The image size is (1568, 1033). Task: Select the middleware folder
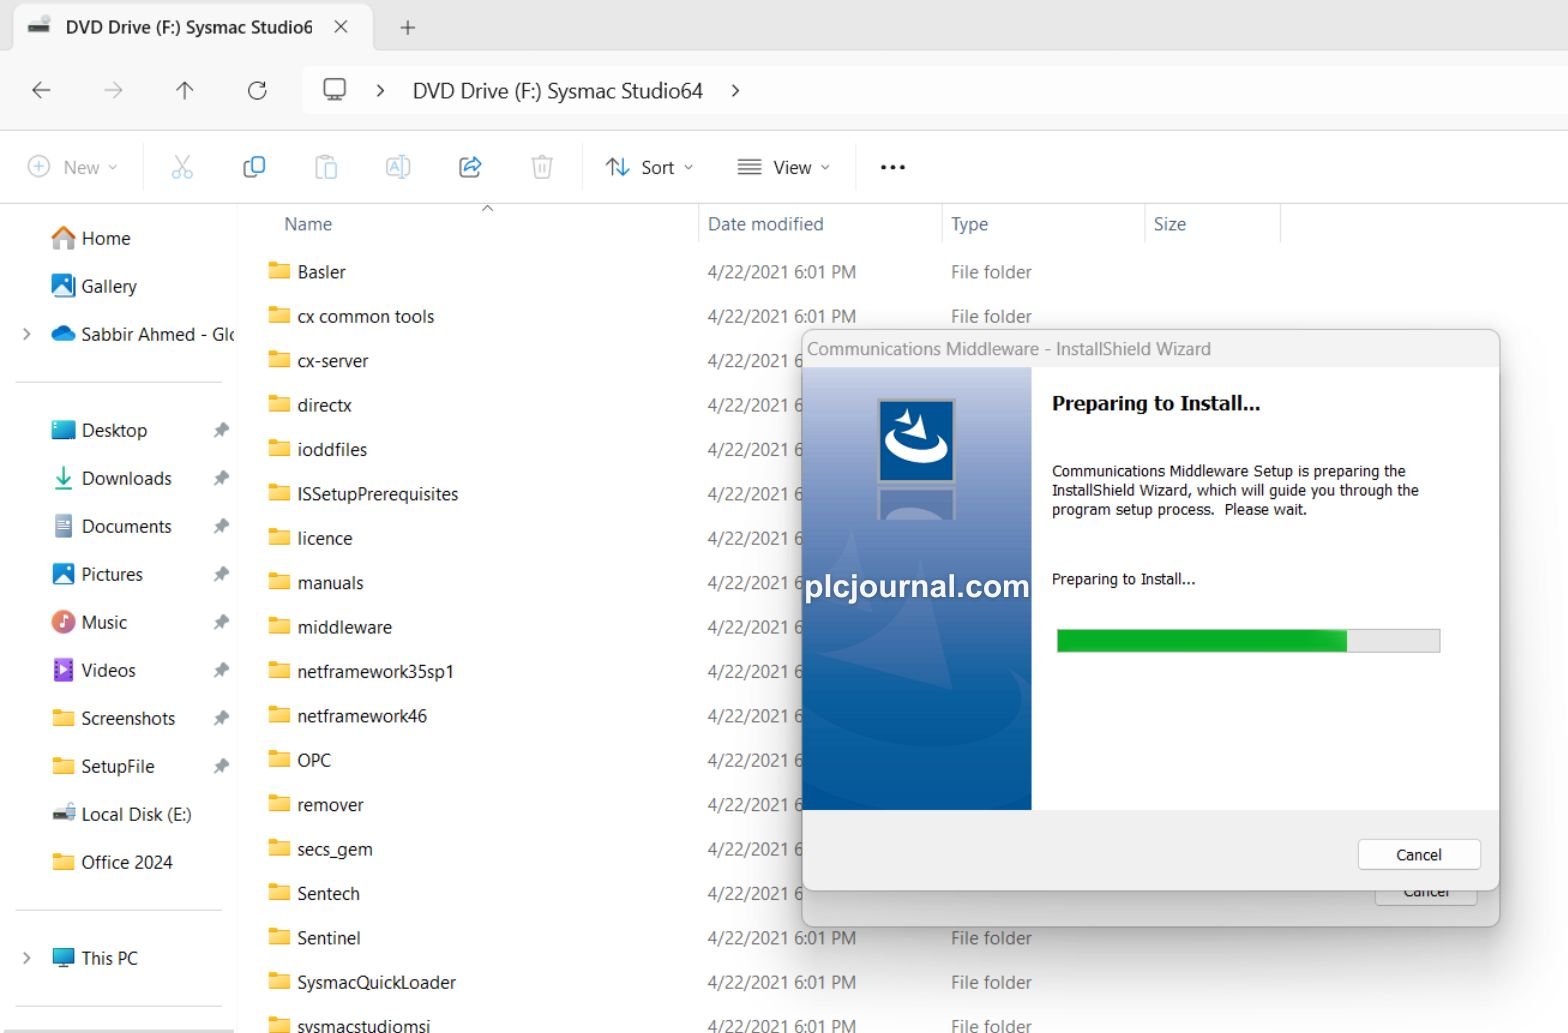330,627
